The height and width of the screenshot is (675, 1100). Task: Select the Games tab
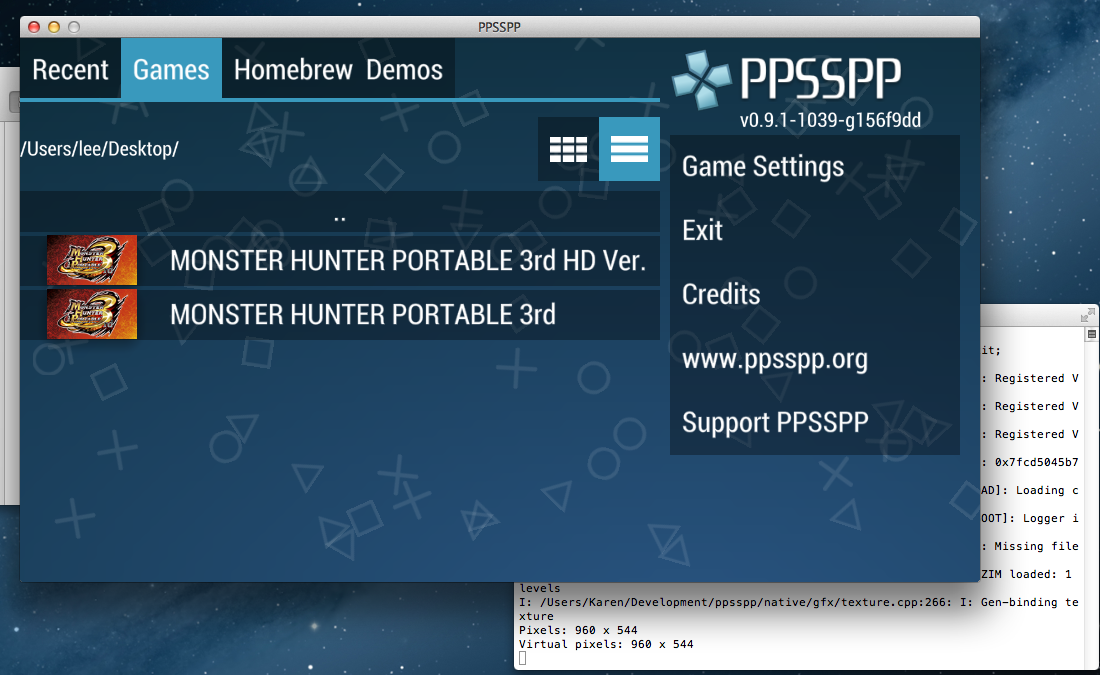171,70
